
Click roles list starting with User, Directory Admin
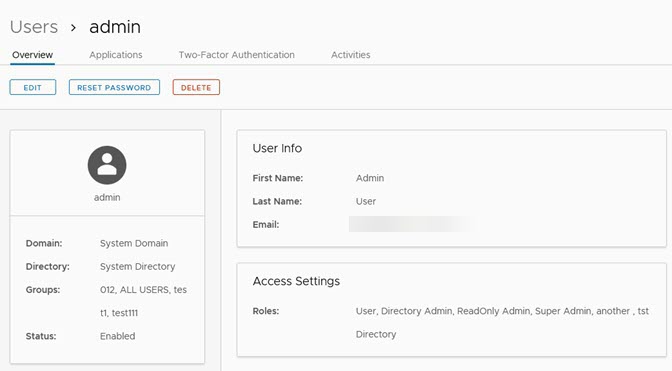502,323
